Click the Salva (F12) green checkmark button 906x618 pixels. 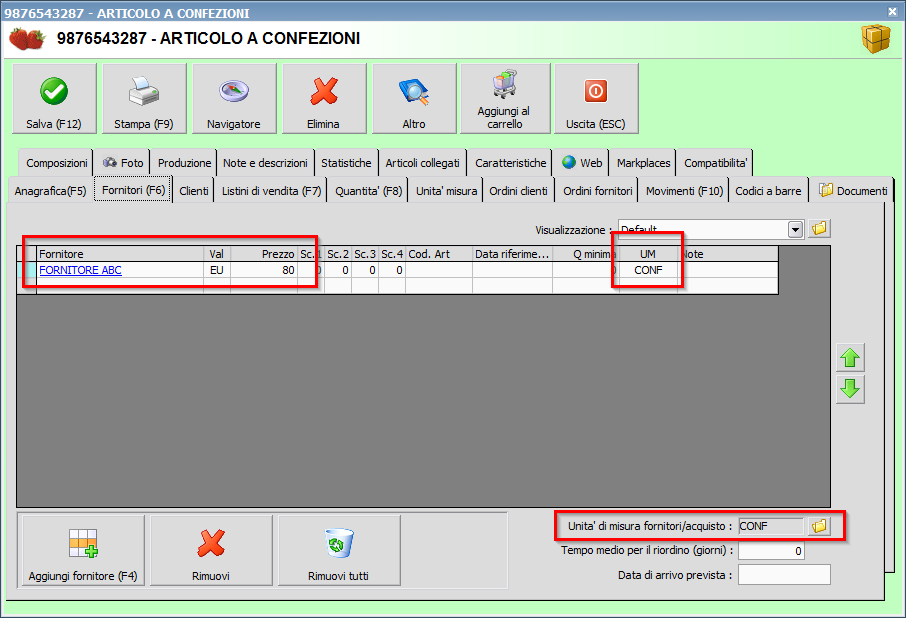pos(54,99)
